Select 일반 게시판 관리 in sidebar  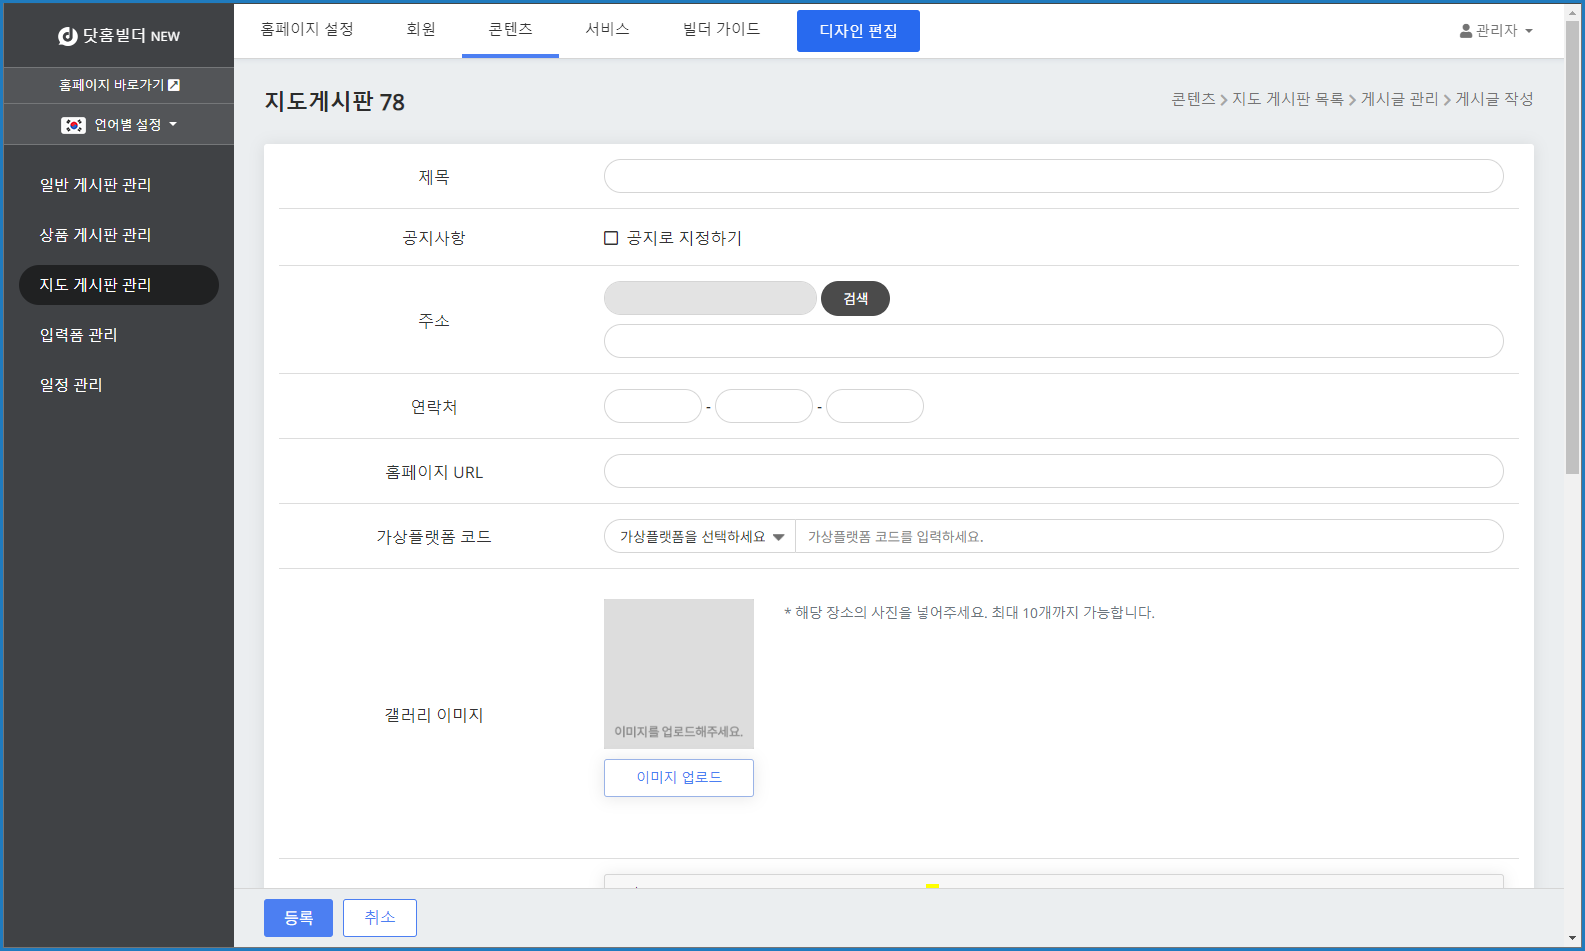95,185
